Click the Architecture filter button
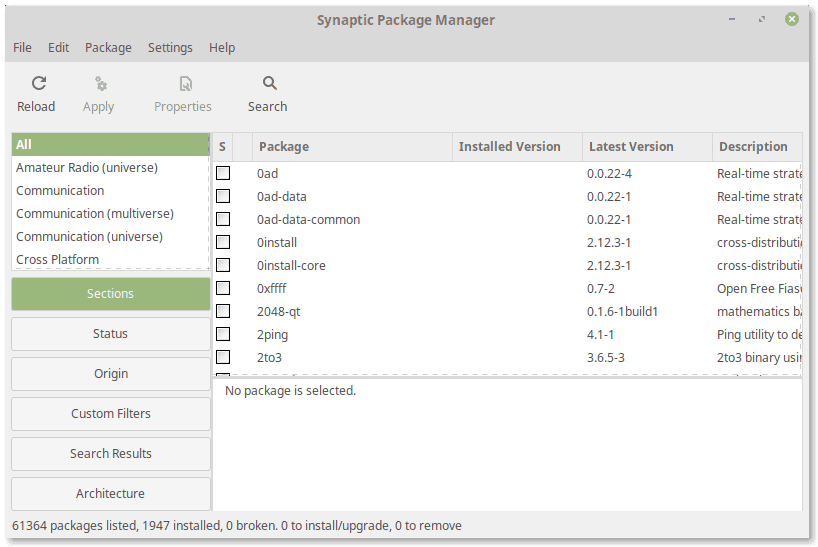Viewport: 818px width, 547px height. click(111, 493)
